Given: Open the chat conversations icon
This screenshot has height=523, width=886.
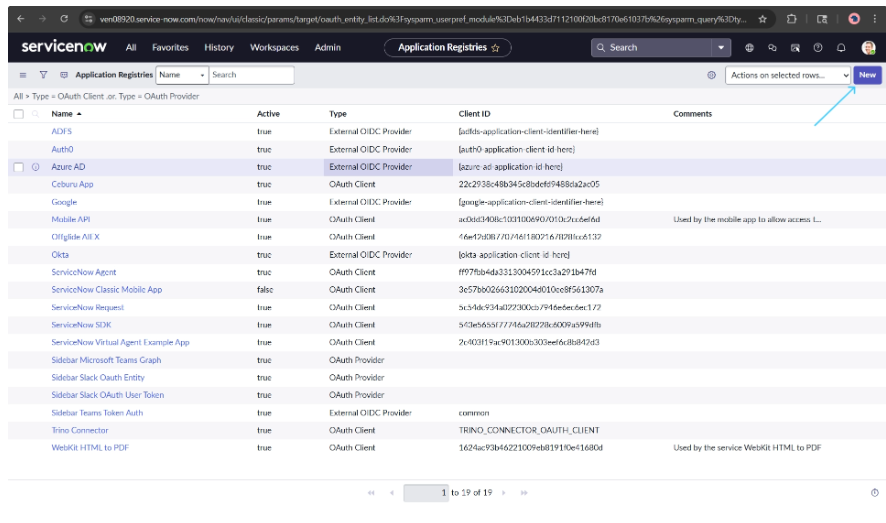Looking at the screenshot, I should (772, 48).
